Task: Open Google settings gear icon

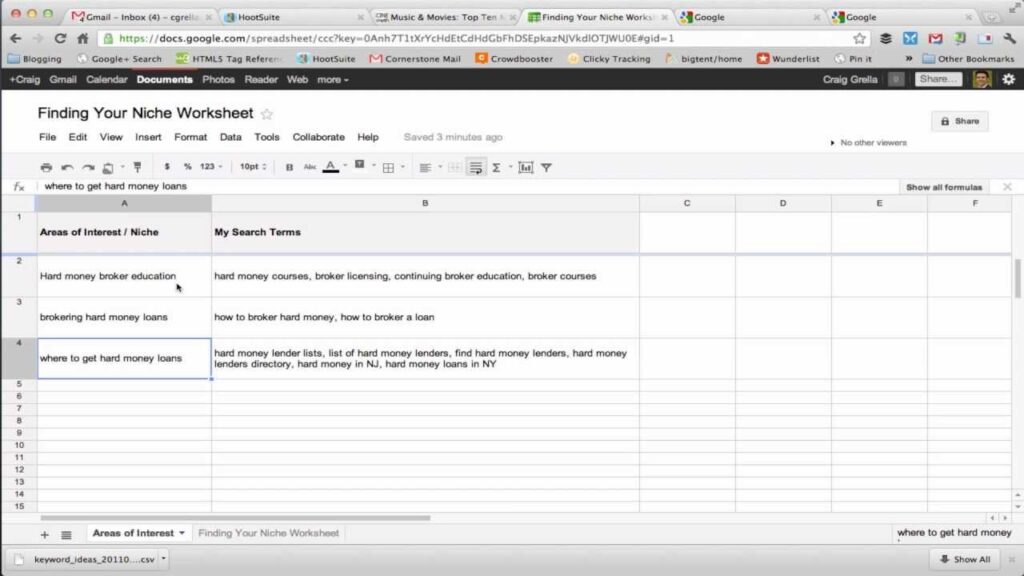Action: pyautogui.click(x=1008, y=80)
